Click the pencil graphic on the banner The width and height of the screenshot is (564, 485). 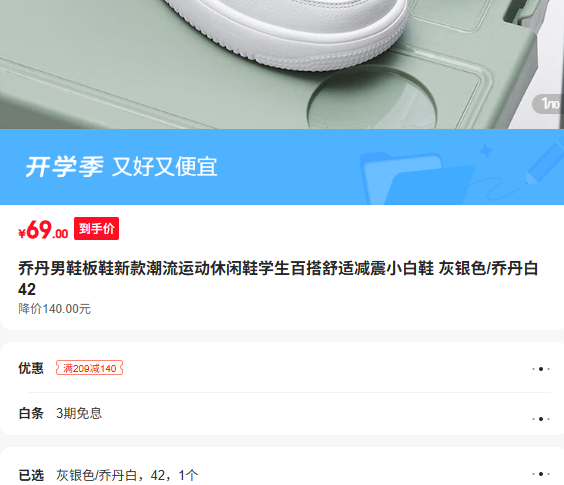point(545,161)
